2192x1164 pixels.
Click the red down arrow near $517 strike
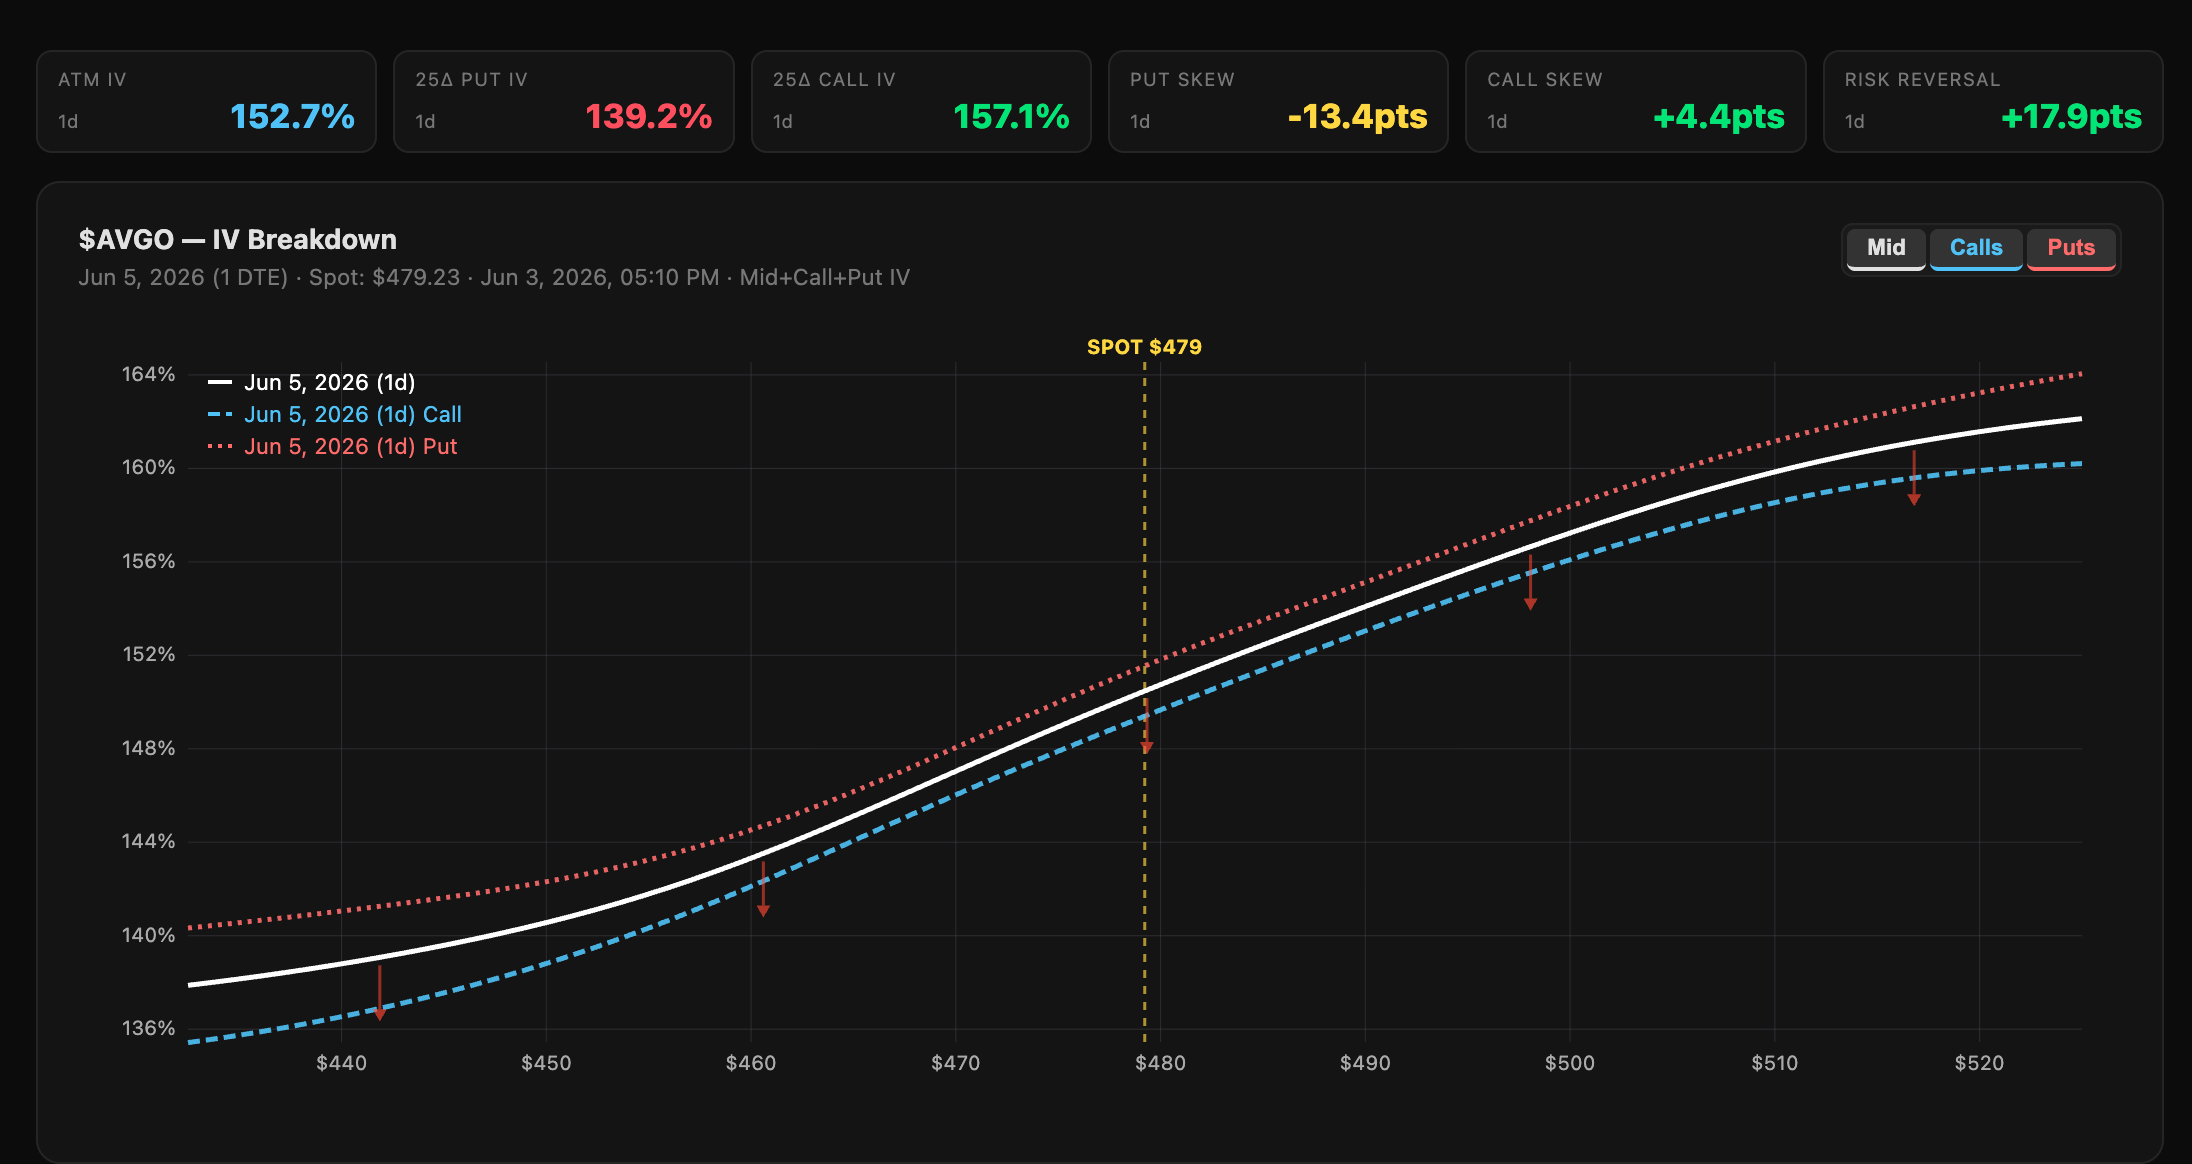point(1914,478)
